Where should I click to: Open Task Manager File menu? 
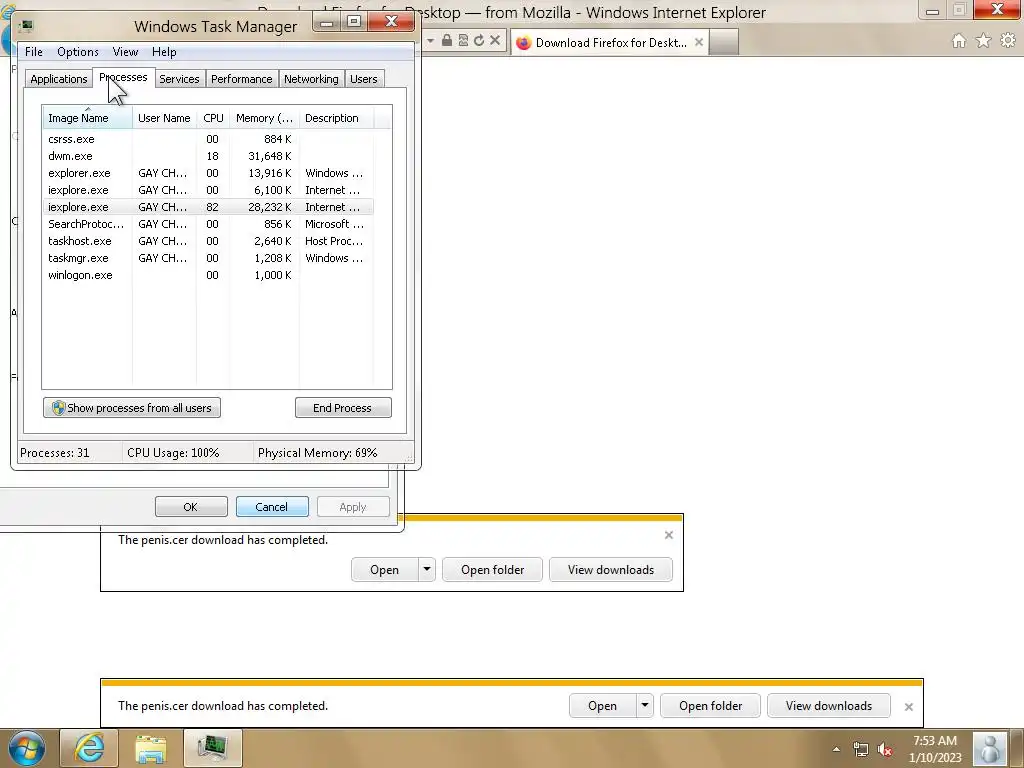pyautogui.click(x=33, y=52)
